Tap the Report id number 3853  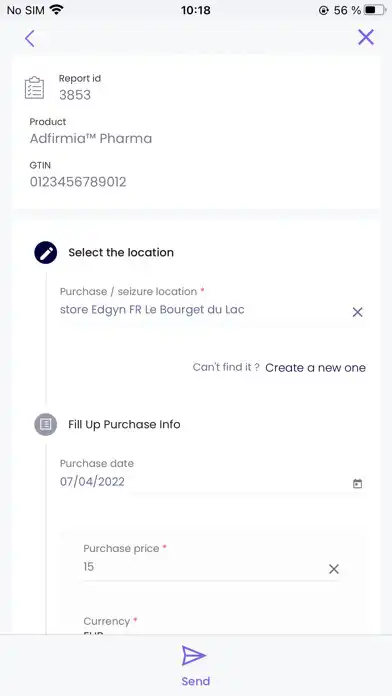[x=75, y=95]
